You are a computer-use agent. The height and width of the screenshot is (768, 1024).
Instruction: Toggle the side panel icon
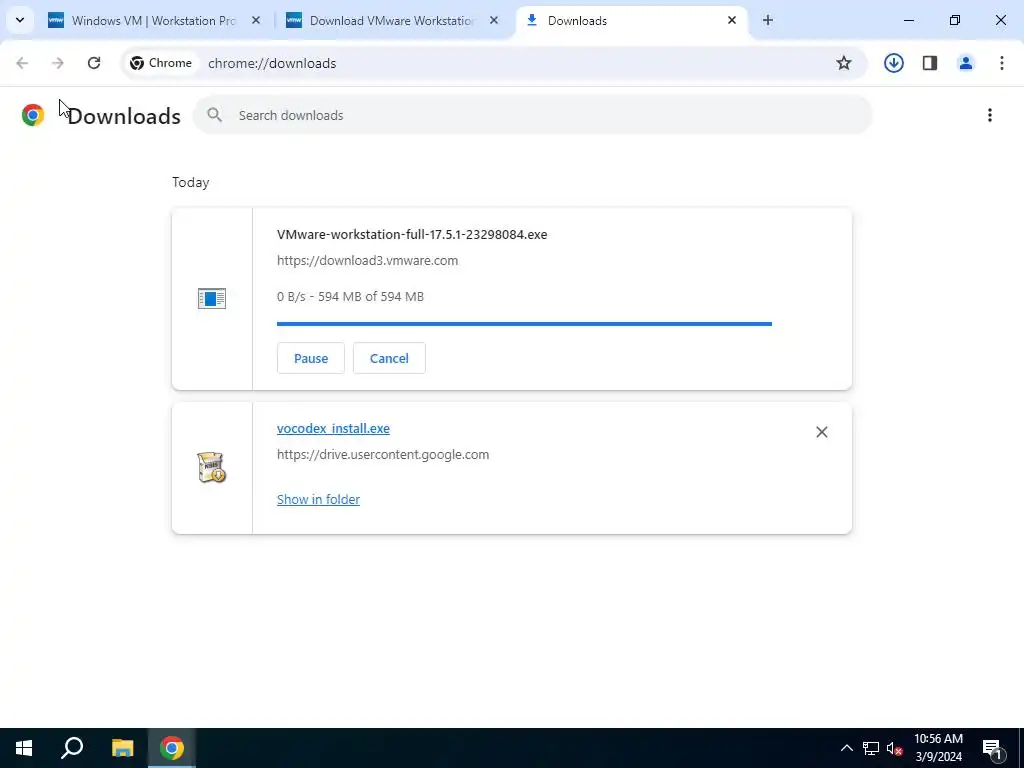[930, 63]
